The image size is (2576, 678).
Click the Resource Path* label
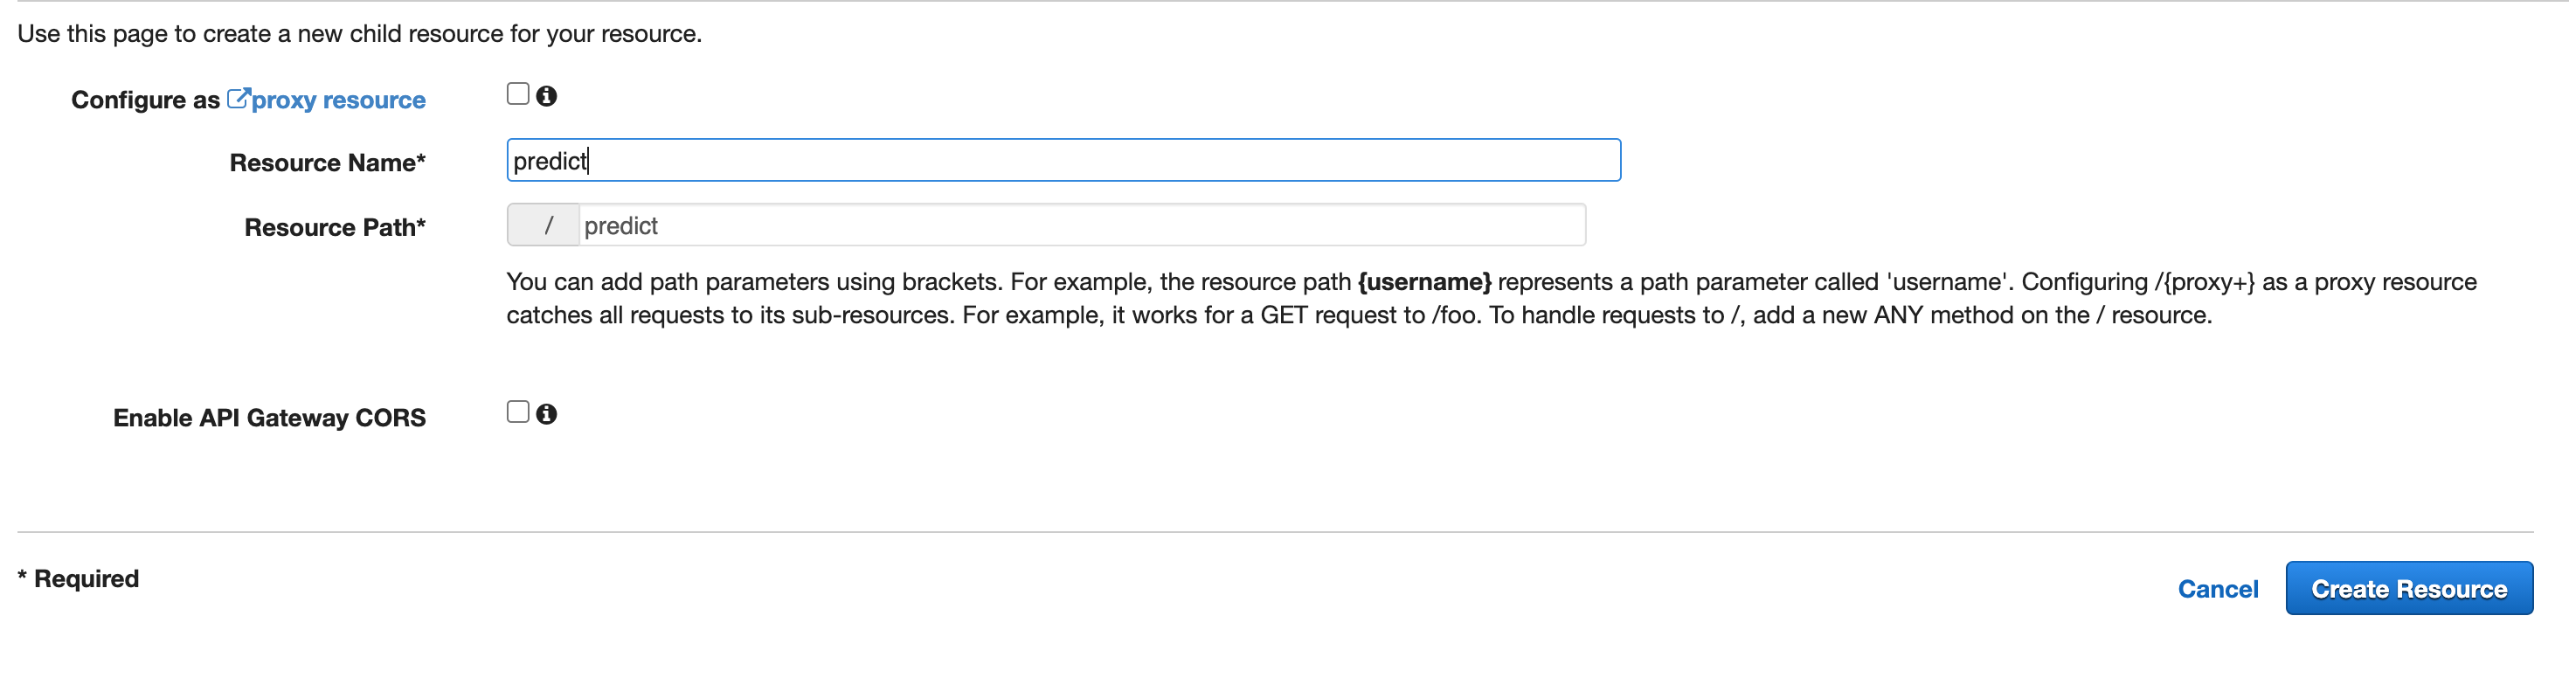335,228
